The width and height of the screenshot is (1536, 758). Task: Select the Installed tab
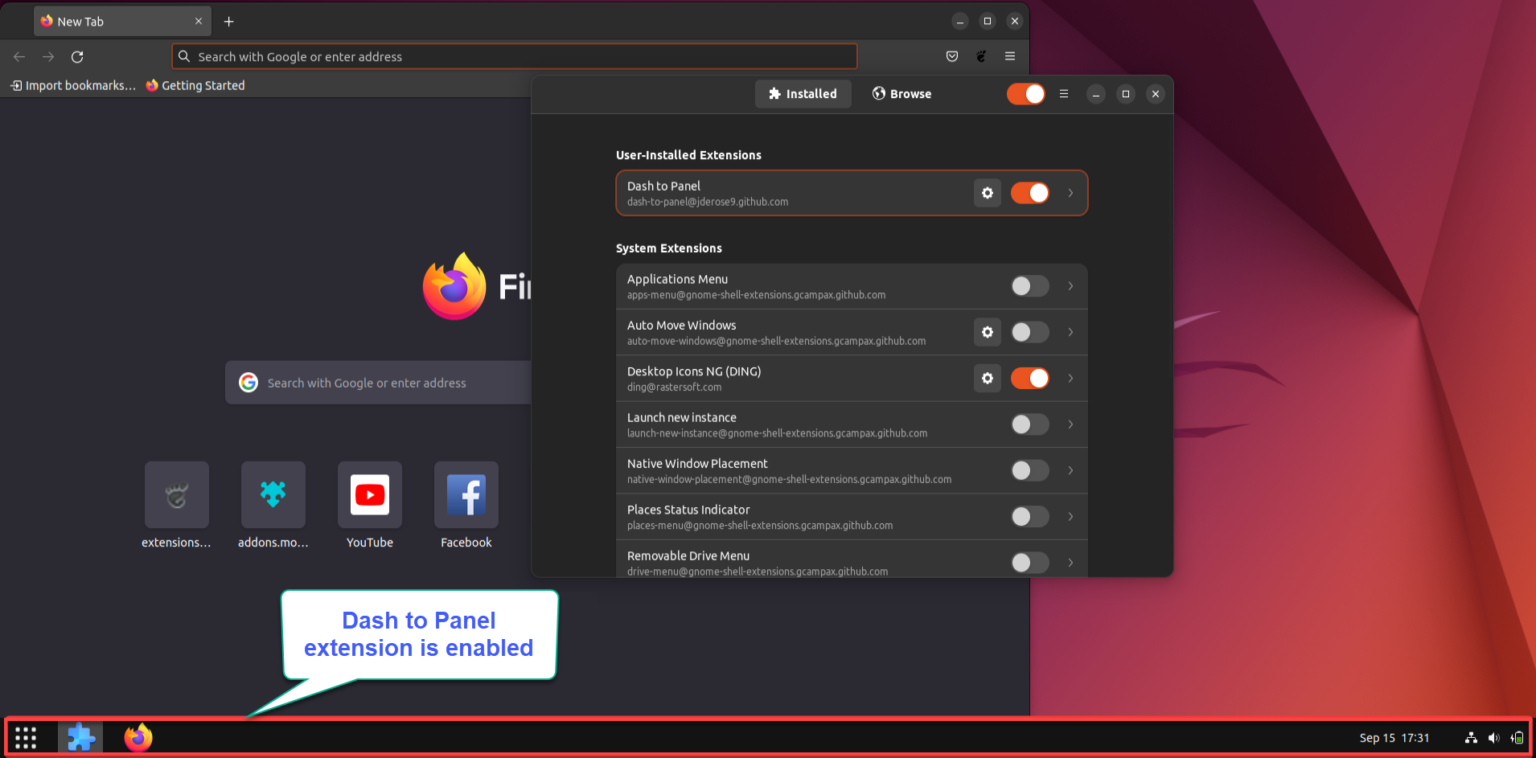pyautogui.click(x=803, y=93)
